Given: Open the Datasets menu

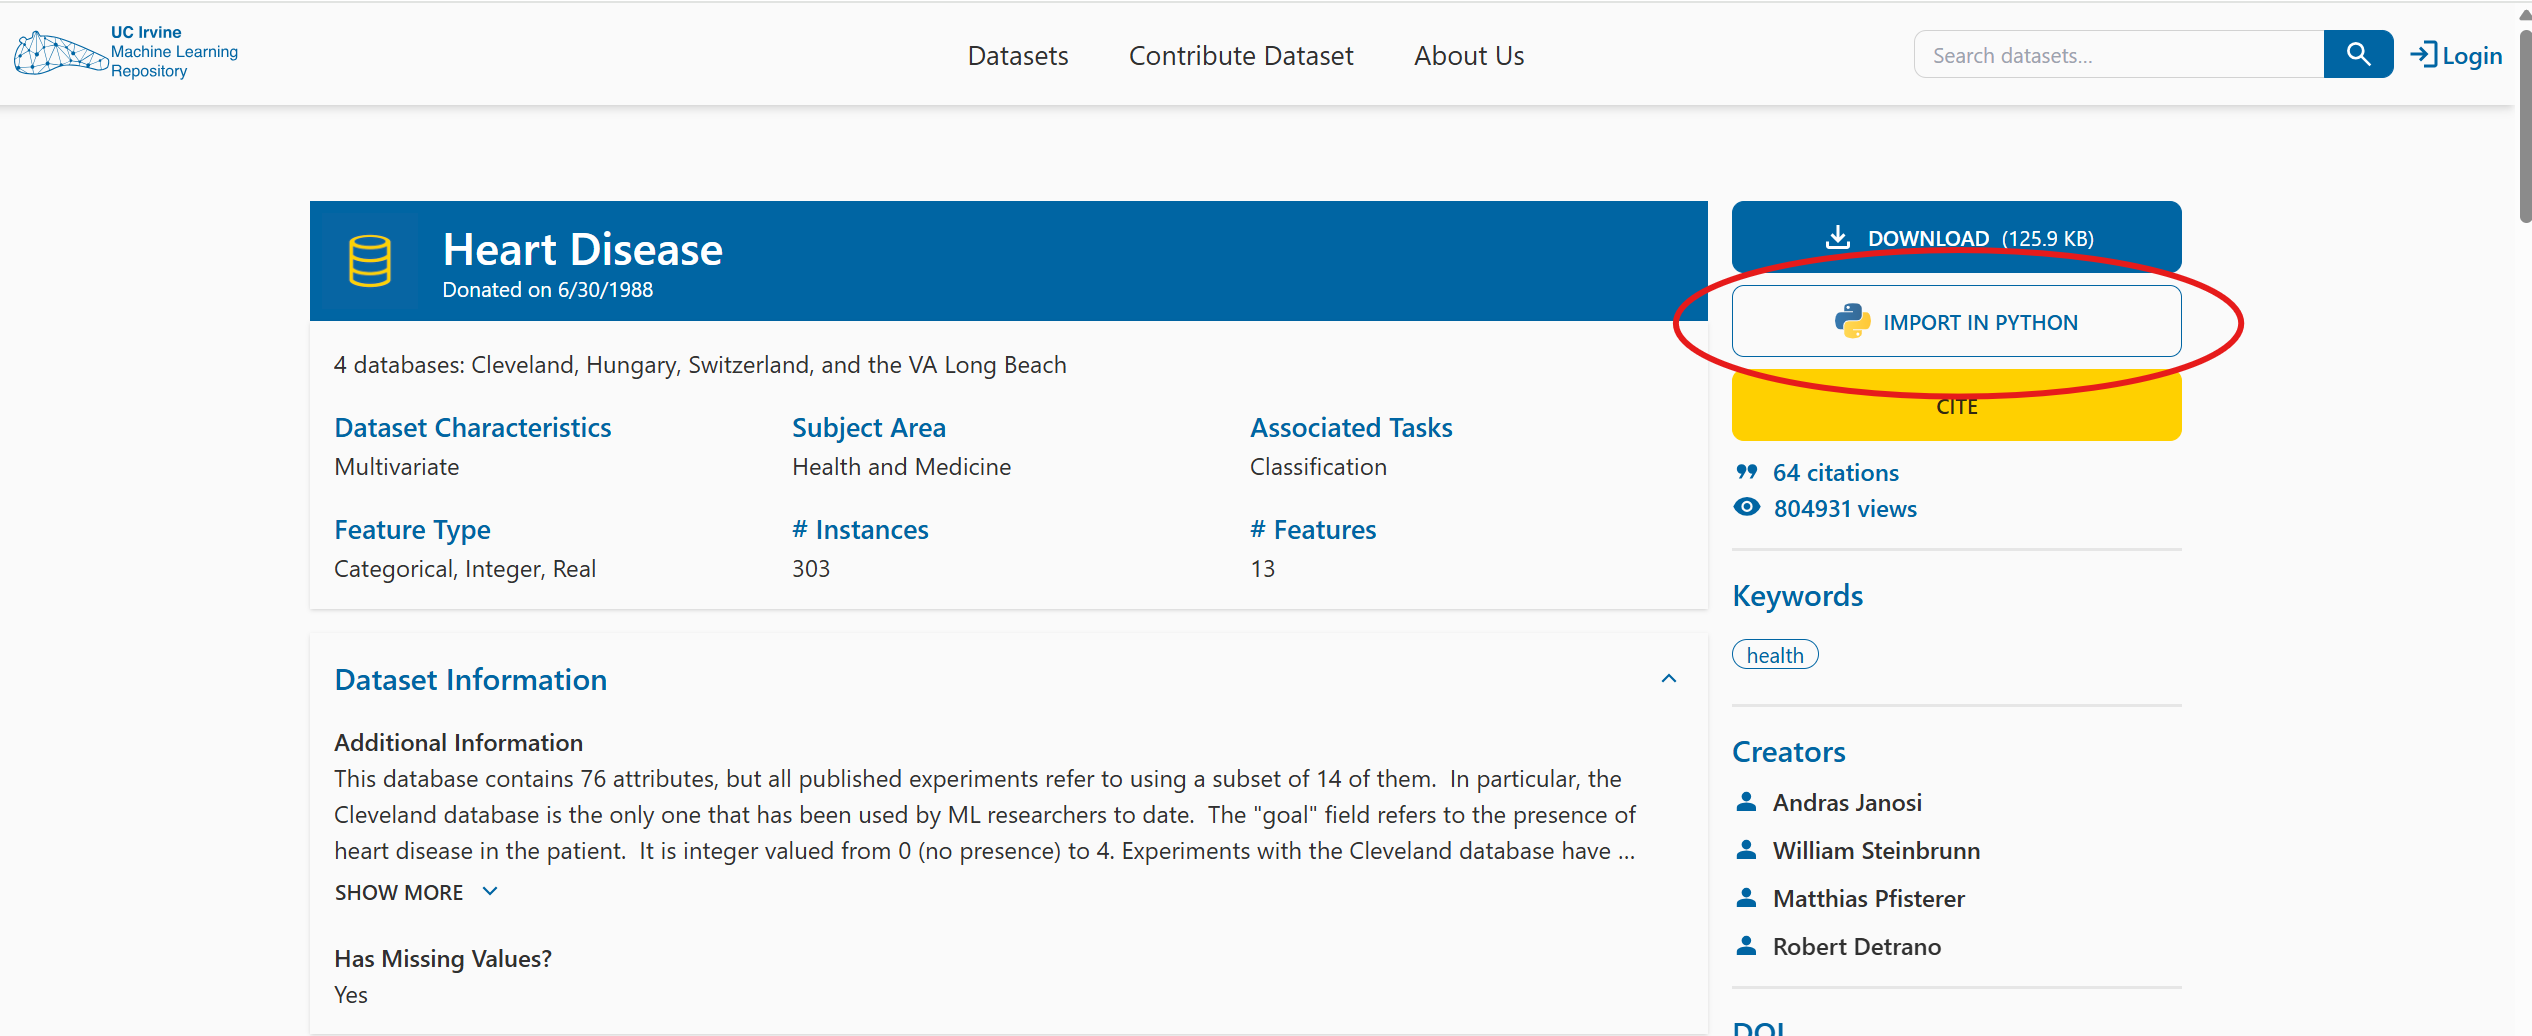Looking at the screenshot, I should coord(1017,56).
